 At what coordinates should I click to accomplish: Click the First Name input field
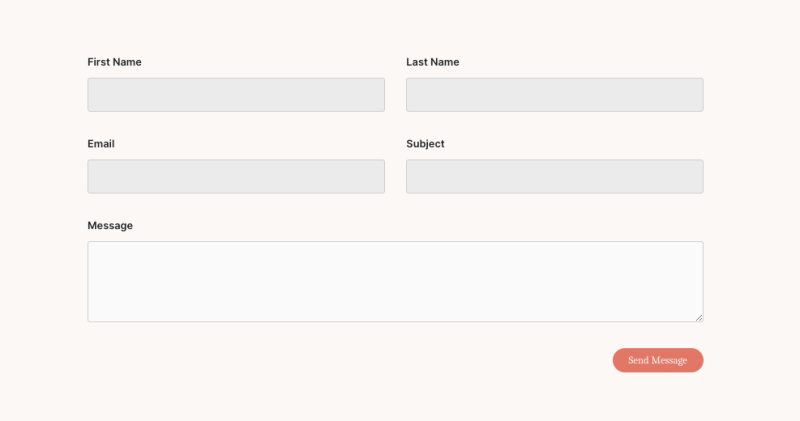(236, 95)
